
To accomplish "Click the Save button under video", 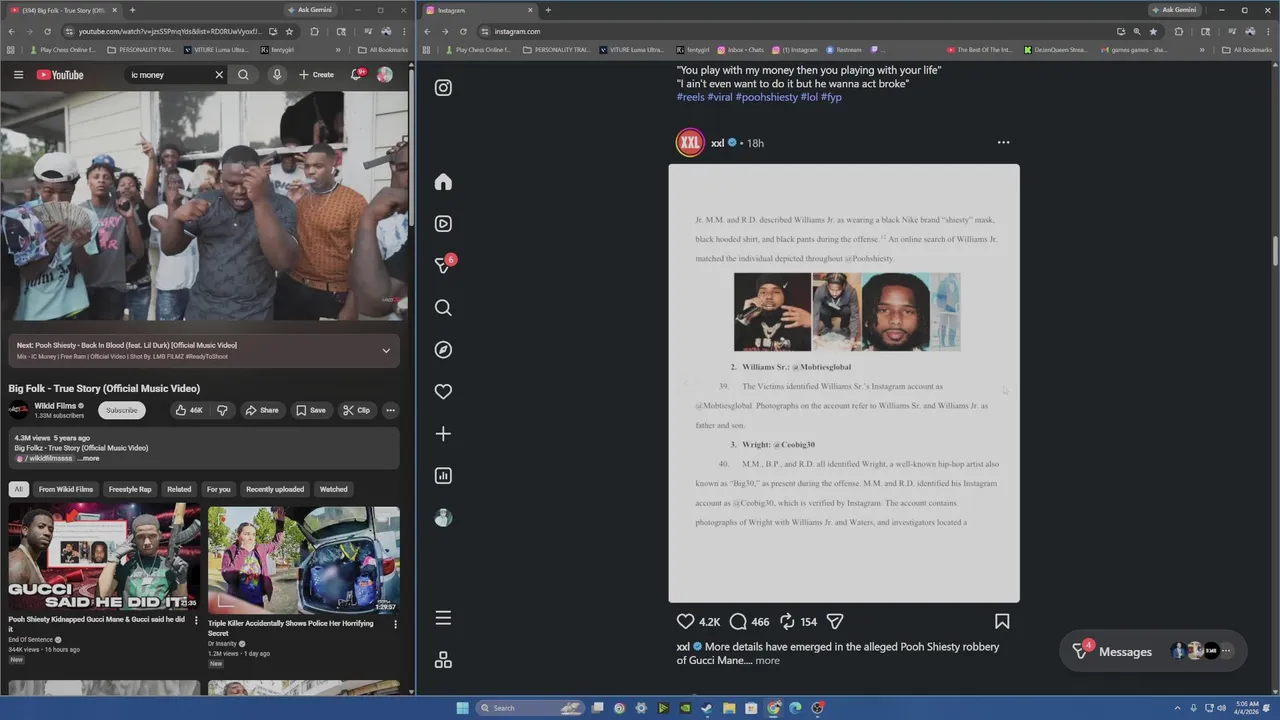I will click(310, 410).
